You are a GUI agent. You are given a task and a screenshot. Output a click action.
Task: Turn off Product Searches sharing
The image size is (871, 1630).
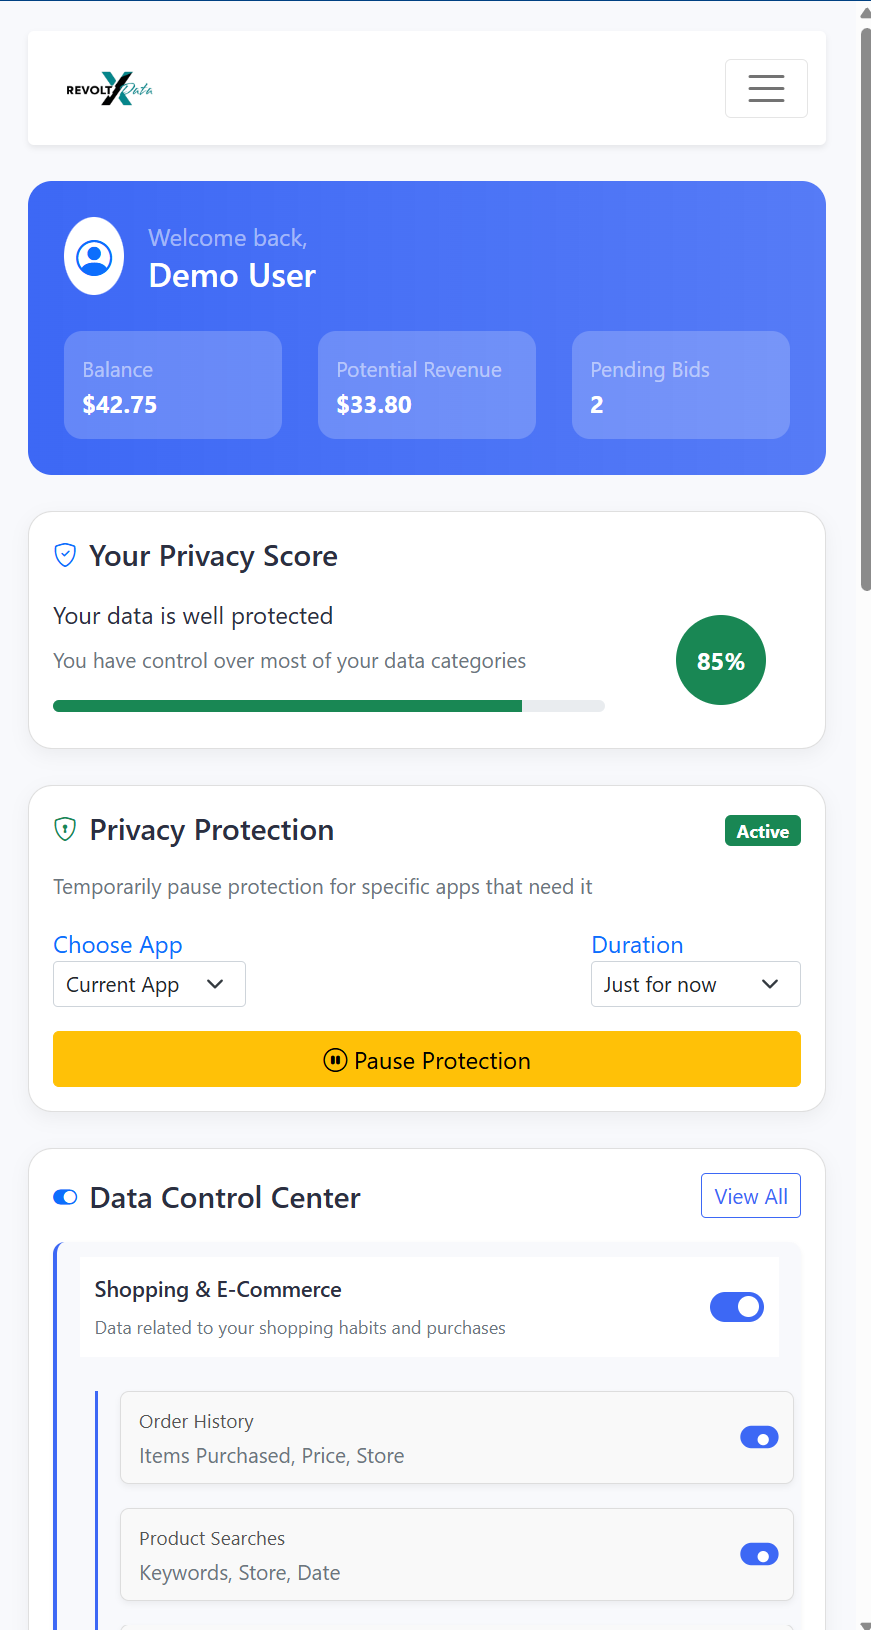pos(759,1554)
